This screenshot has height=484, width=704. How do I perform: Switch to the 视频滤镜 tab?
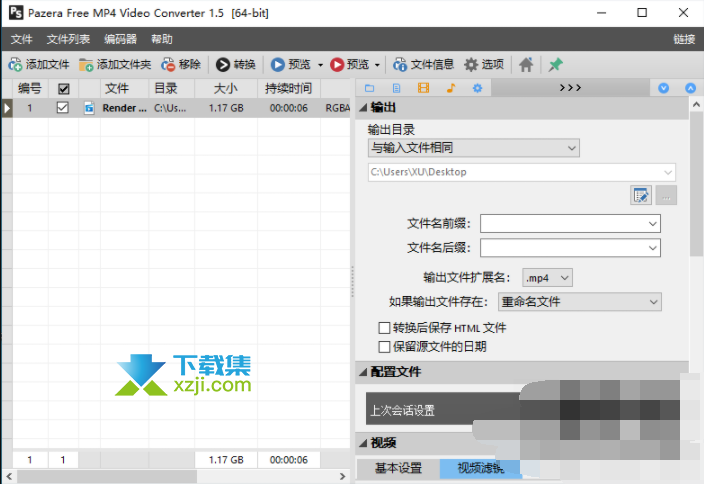[x=480, y=468]
